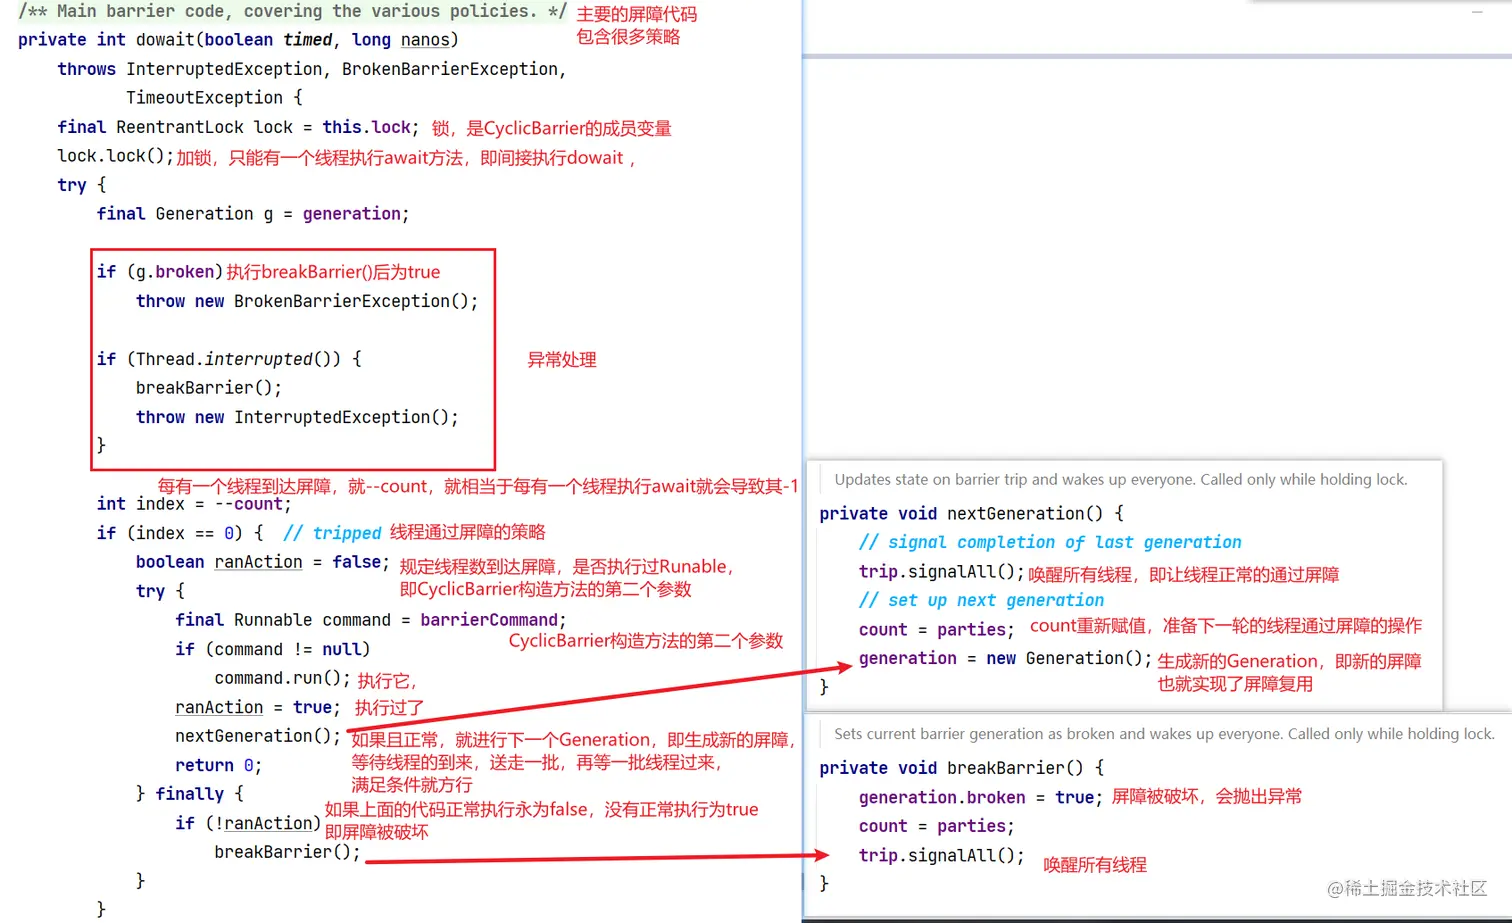Viewport: 1512px width, 923px height.
Task: Click the 'return 0;' statement
Action: point(219,765)
